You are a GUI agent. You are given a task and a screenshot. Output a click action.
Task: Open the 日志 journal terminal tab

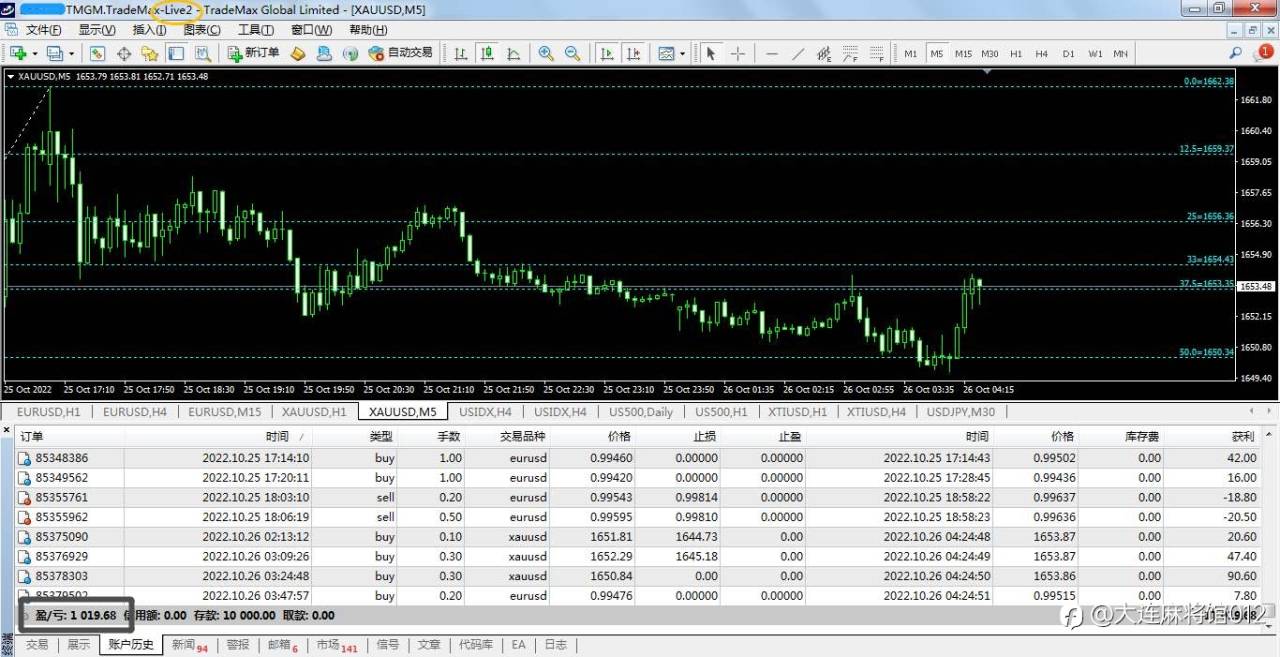[556, 645]
